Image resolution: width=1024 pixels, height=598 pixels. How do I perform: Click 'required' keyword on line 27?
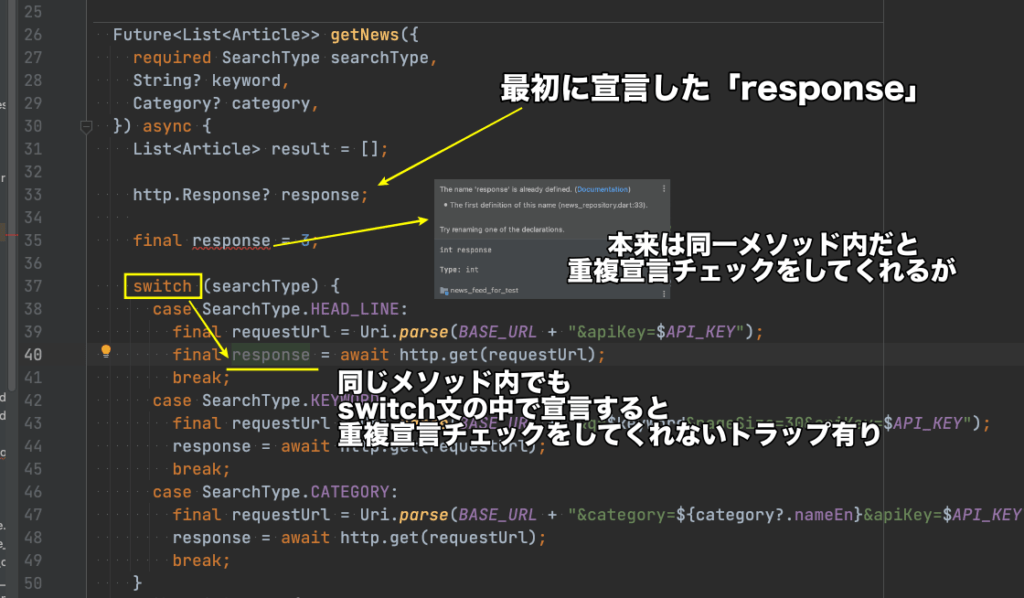tap(172, 57)
